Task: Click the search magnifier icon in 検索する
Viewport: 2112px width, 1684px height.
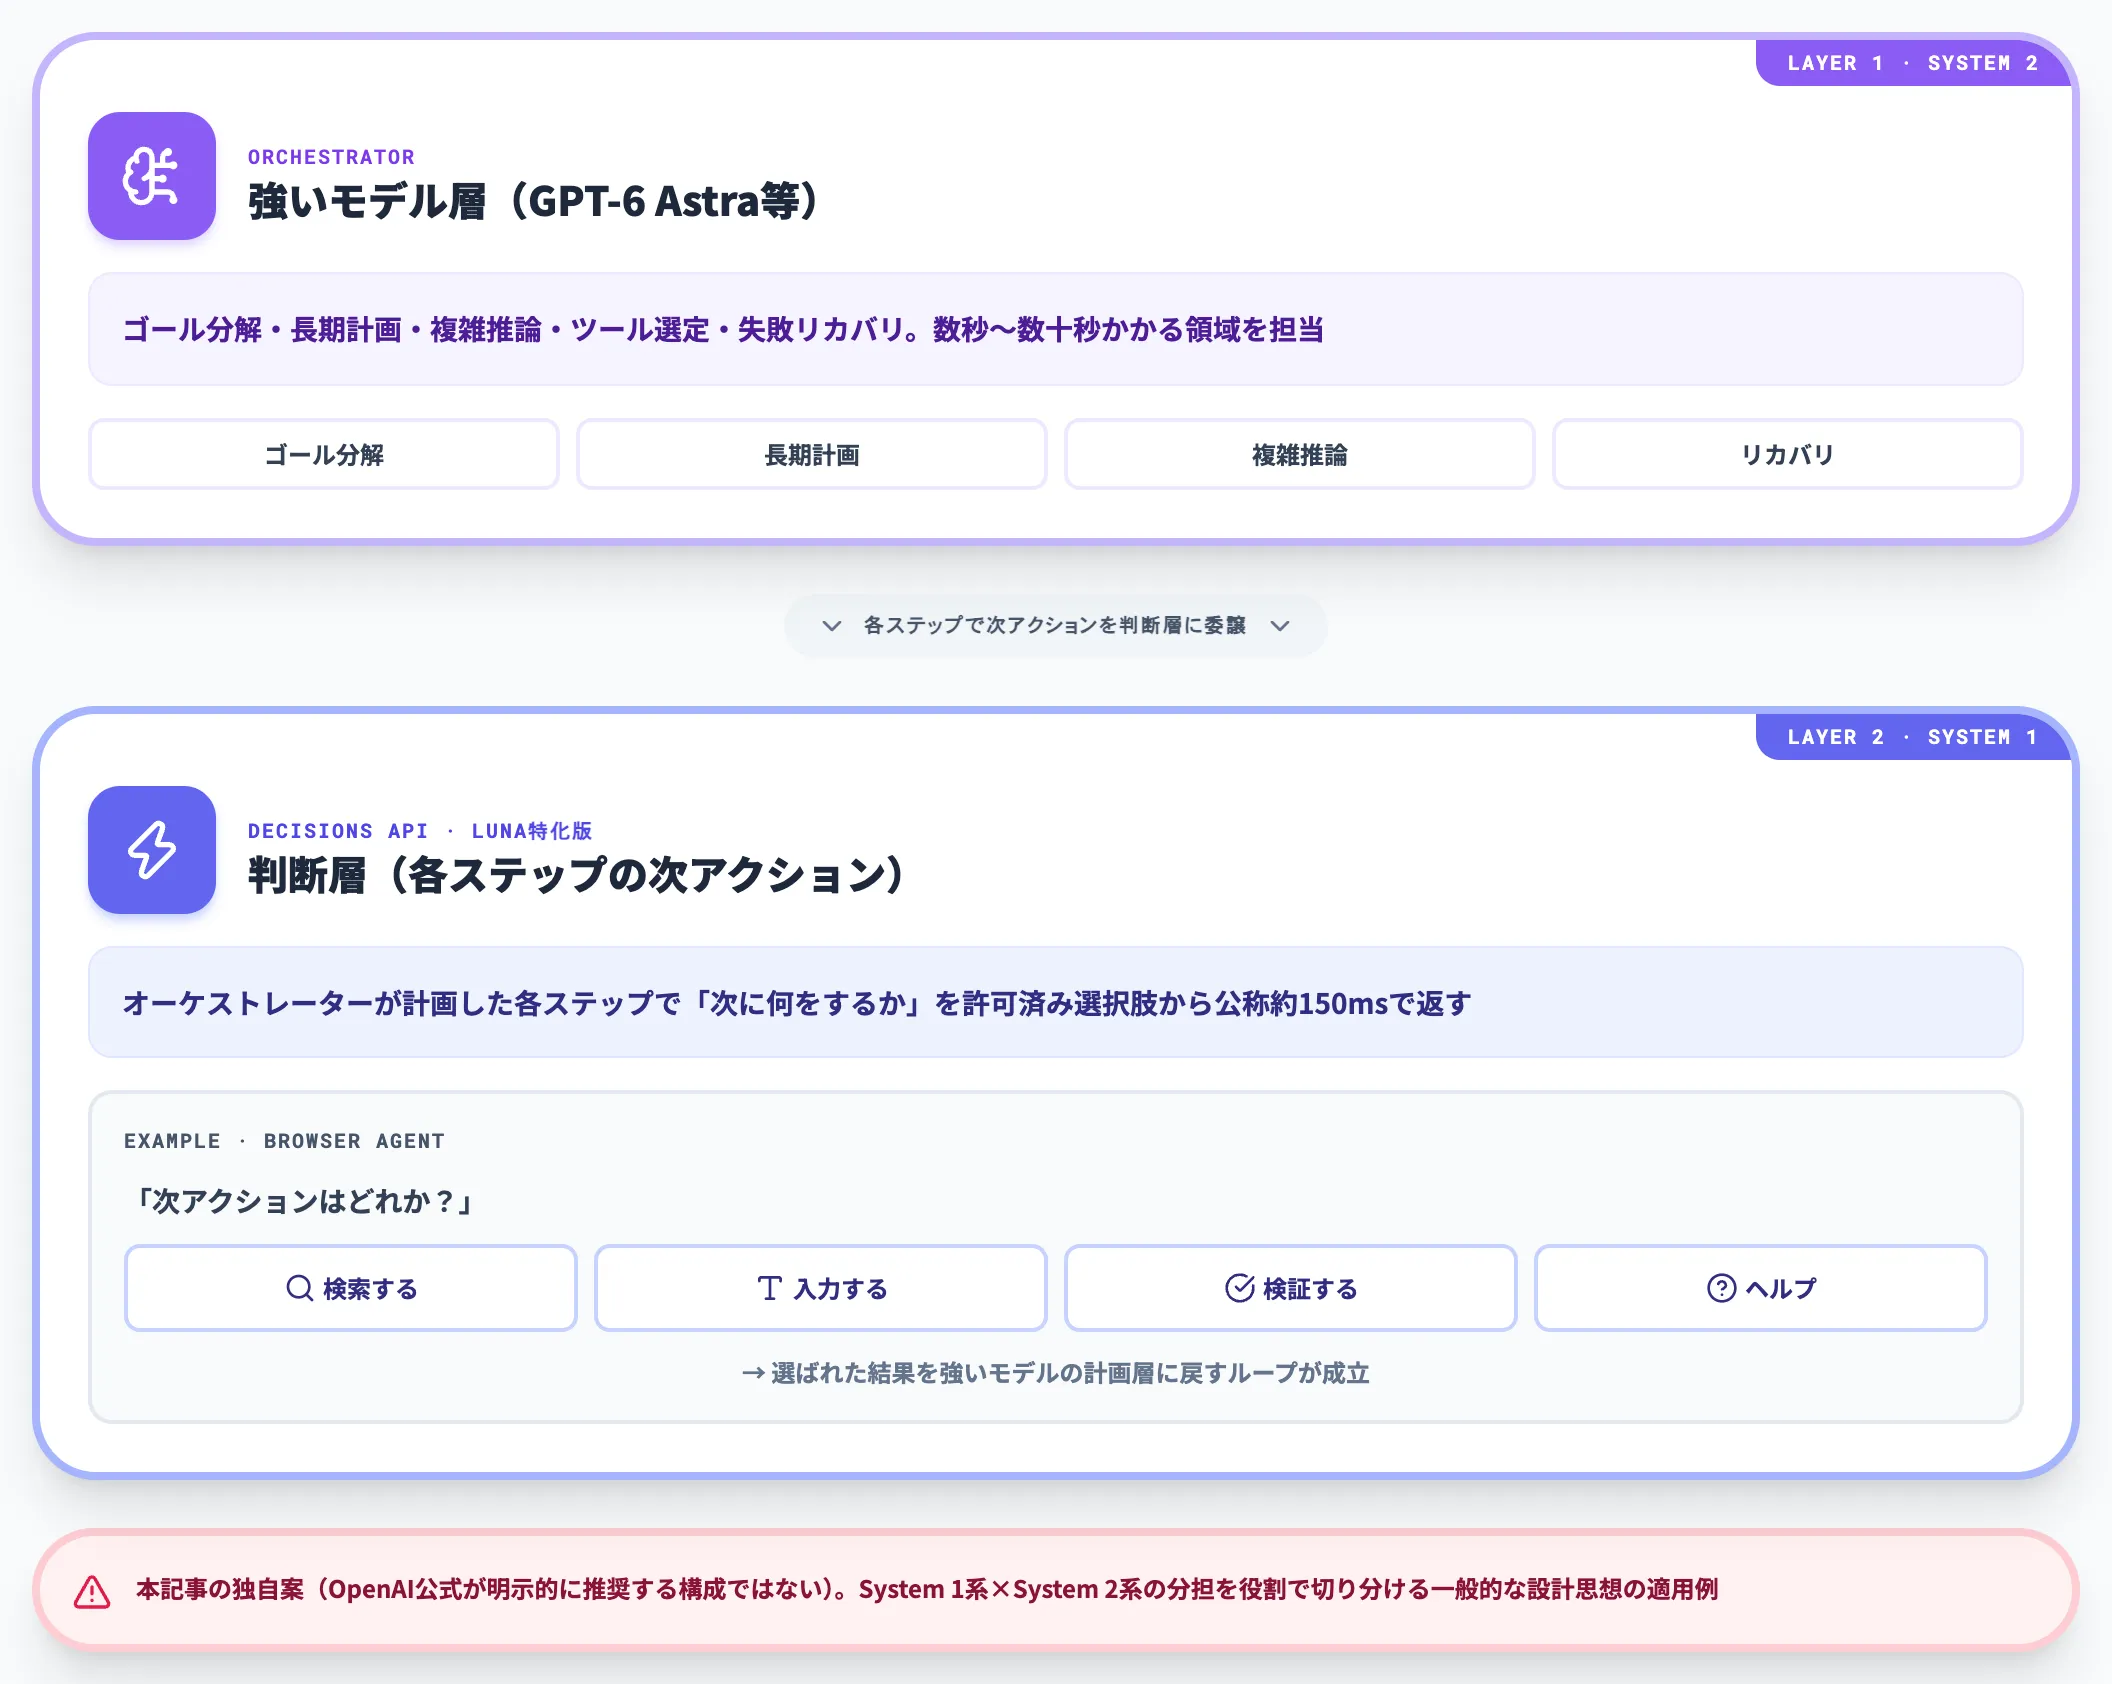Action: 300,1288
